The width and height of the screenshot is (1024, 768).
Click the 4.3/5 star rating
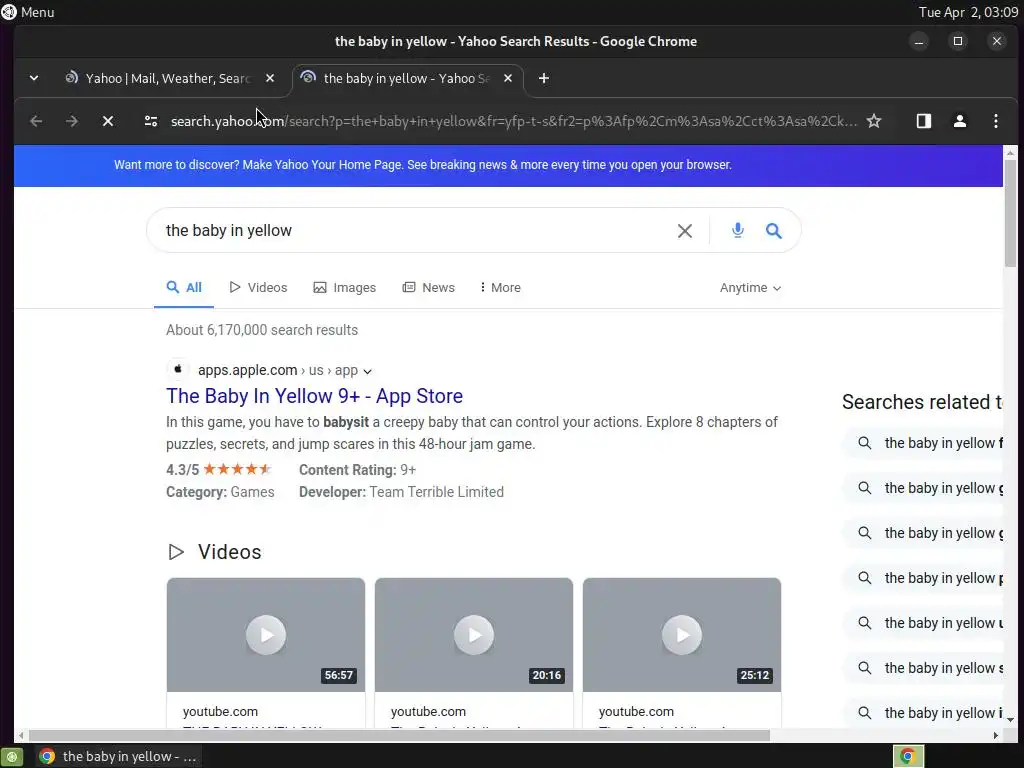pyautogui.click(x=218, y=470)
